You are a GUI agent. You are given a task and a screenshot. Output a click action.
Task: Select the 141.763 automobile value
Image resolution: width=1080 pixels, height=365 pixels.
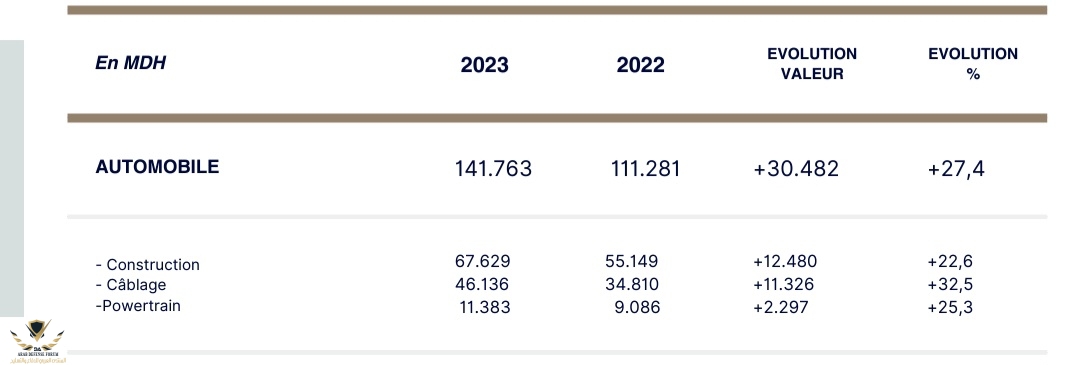click(x=493, y=169)
